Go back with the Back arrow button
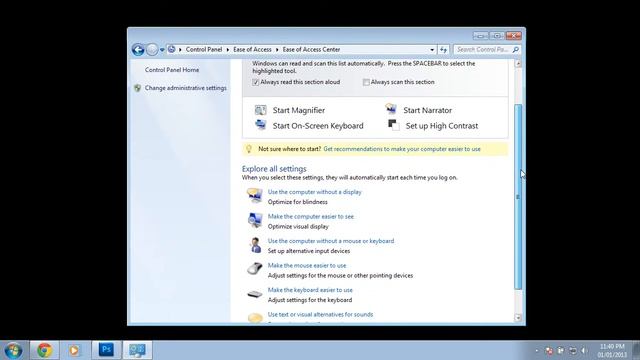Screen dimensions: 640x360 (138, 50)
